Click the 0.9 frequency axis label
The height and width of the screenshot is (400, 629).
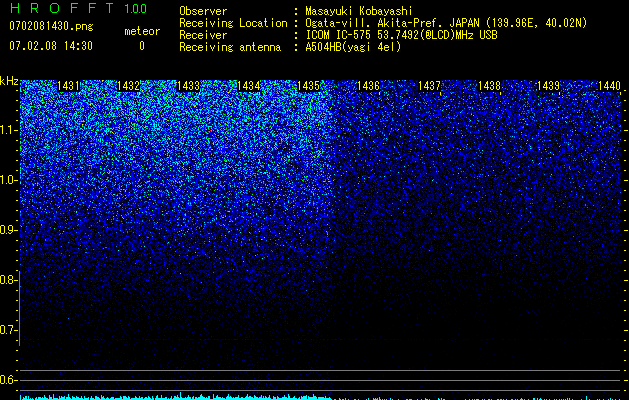pos(8,230)
